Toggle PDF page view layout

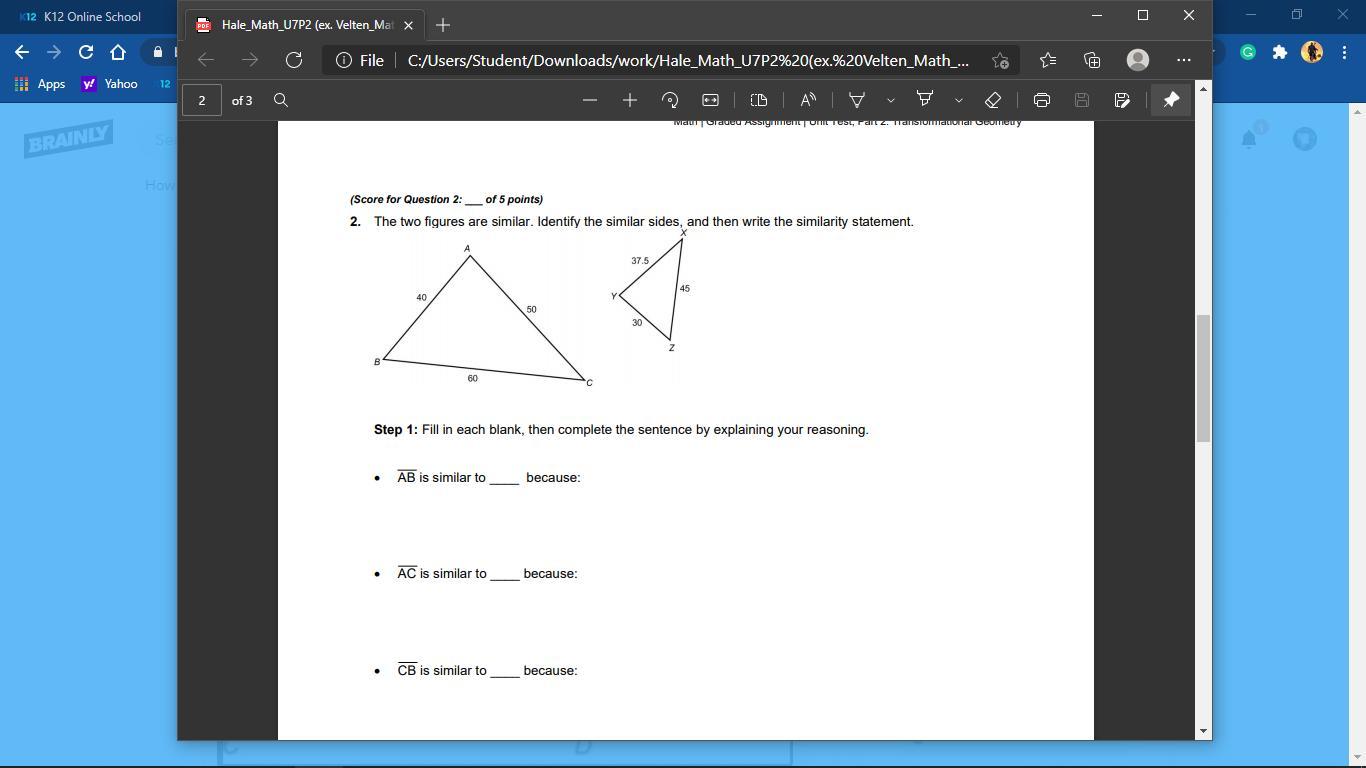point(759,100)
